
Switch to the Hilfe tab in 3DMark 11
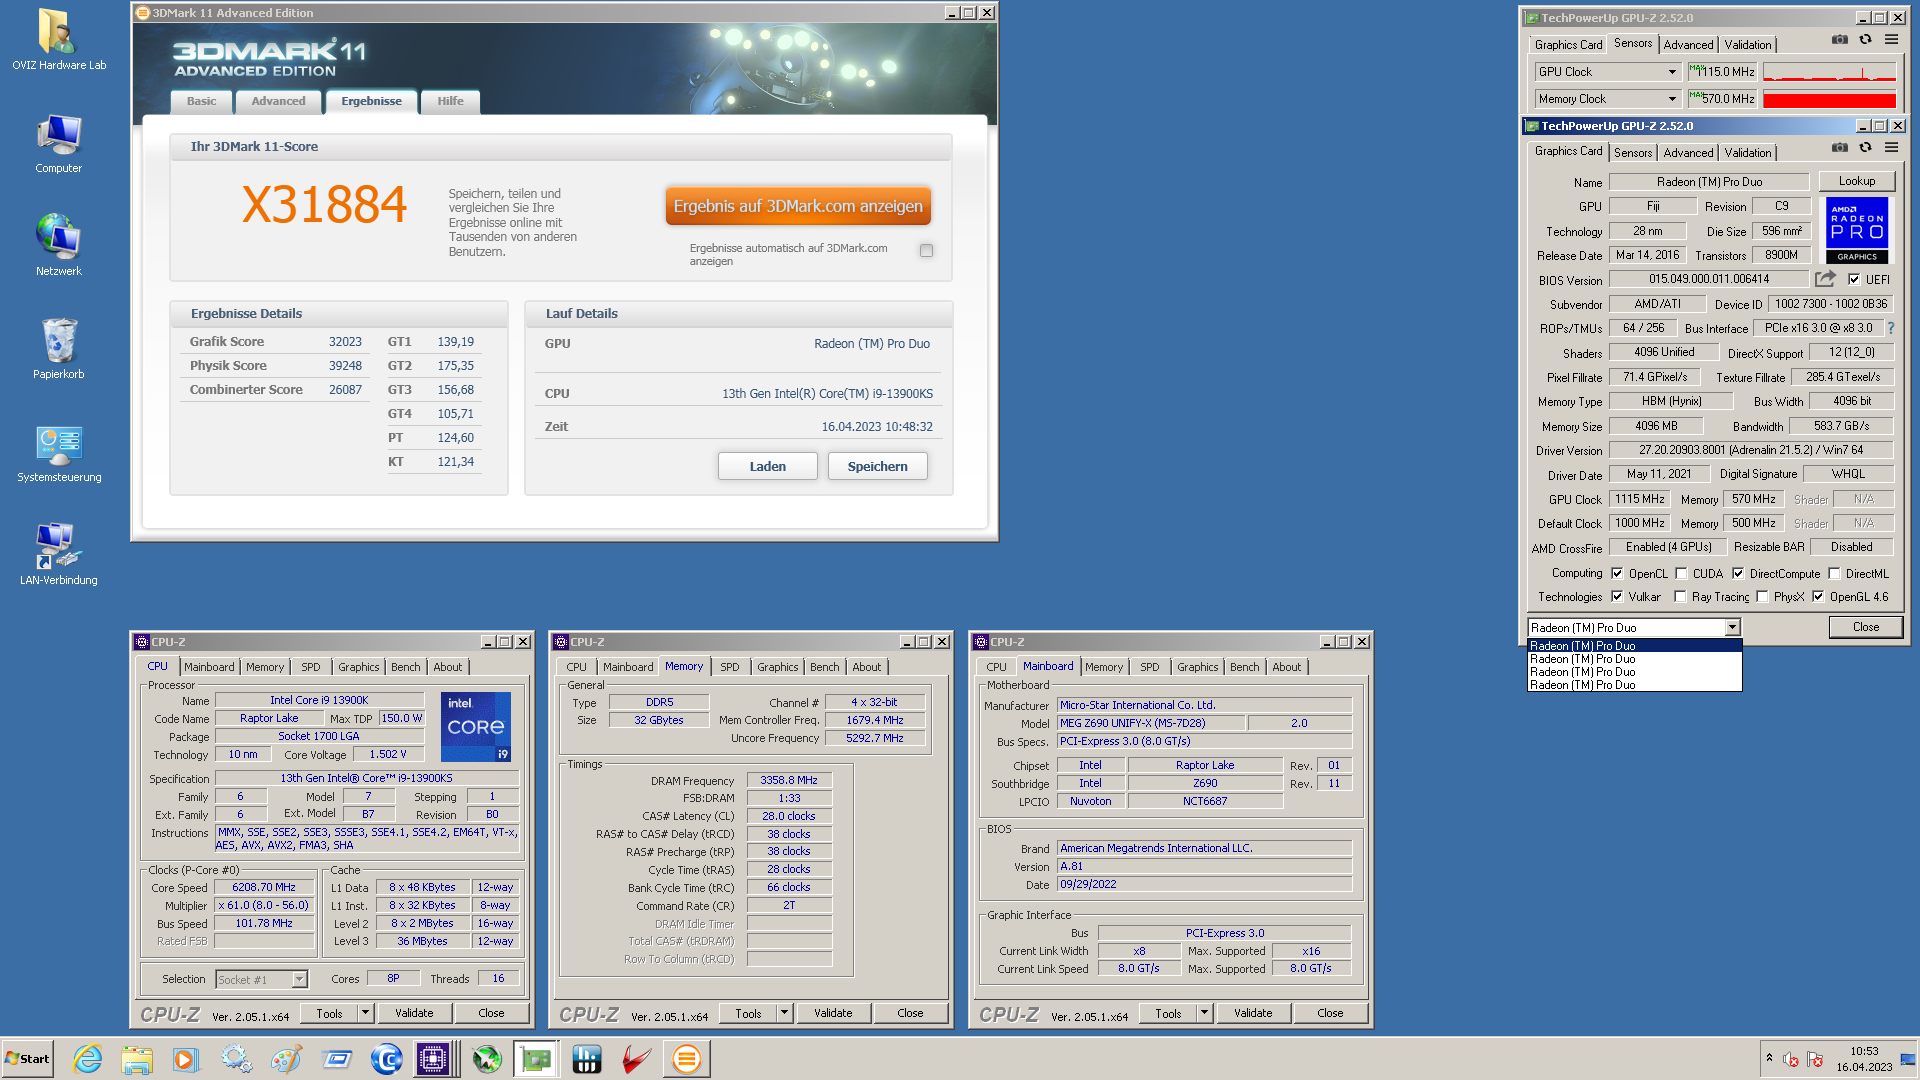[x=450, y=101]
